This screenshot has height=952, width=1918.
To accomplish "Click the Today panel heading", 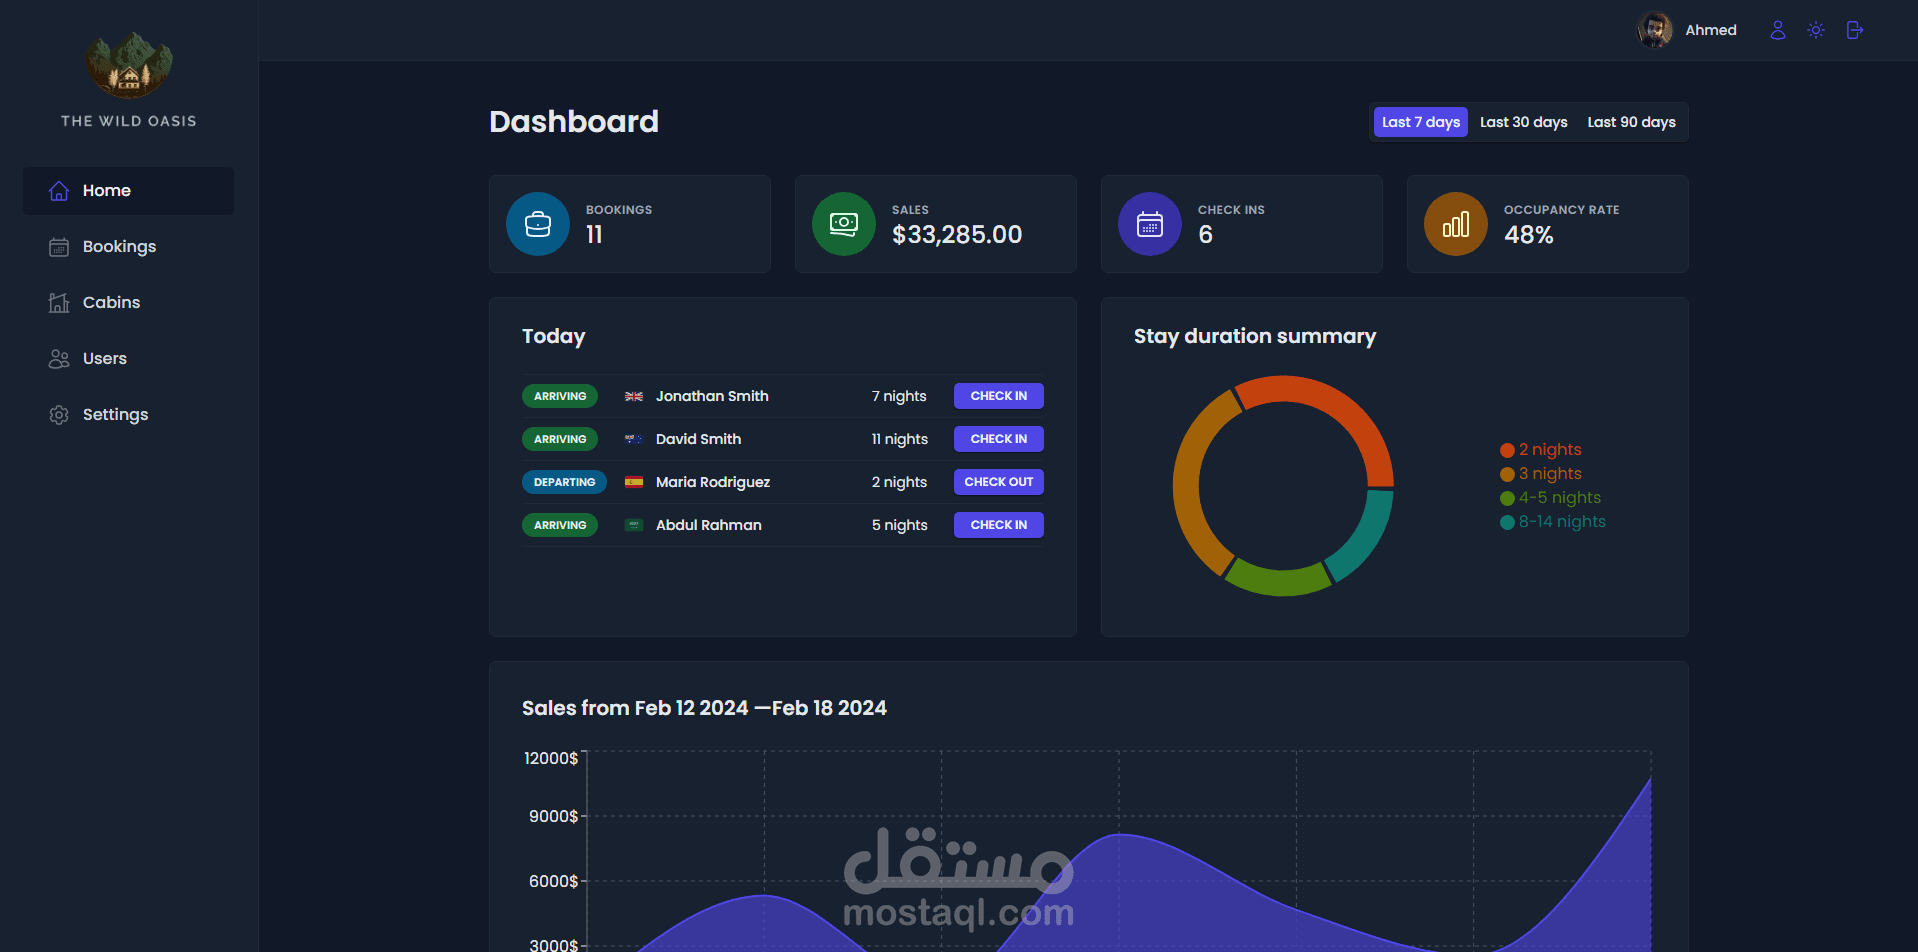I will [553, 337].
